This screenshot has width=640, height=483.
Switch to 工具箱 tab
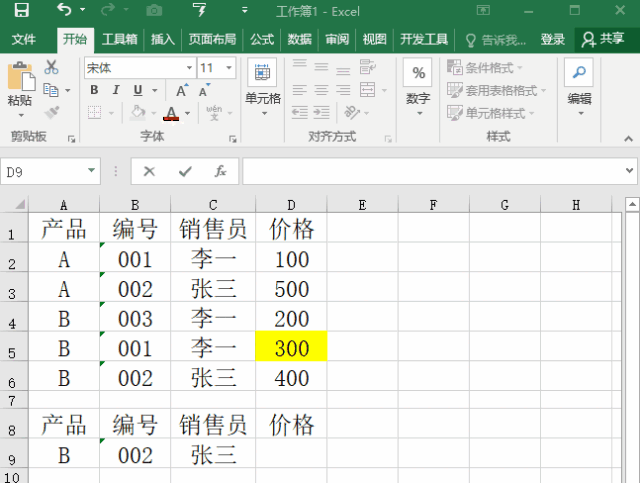(x=119, y=39)
